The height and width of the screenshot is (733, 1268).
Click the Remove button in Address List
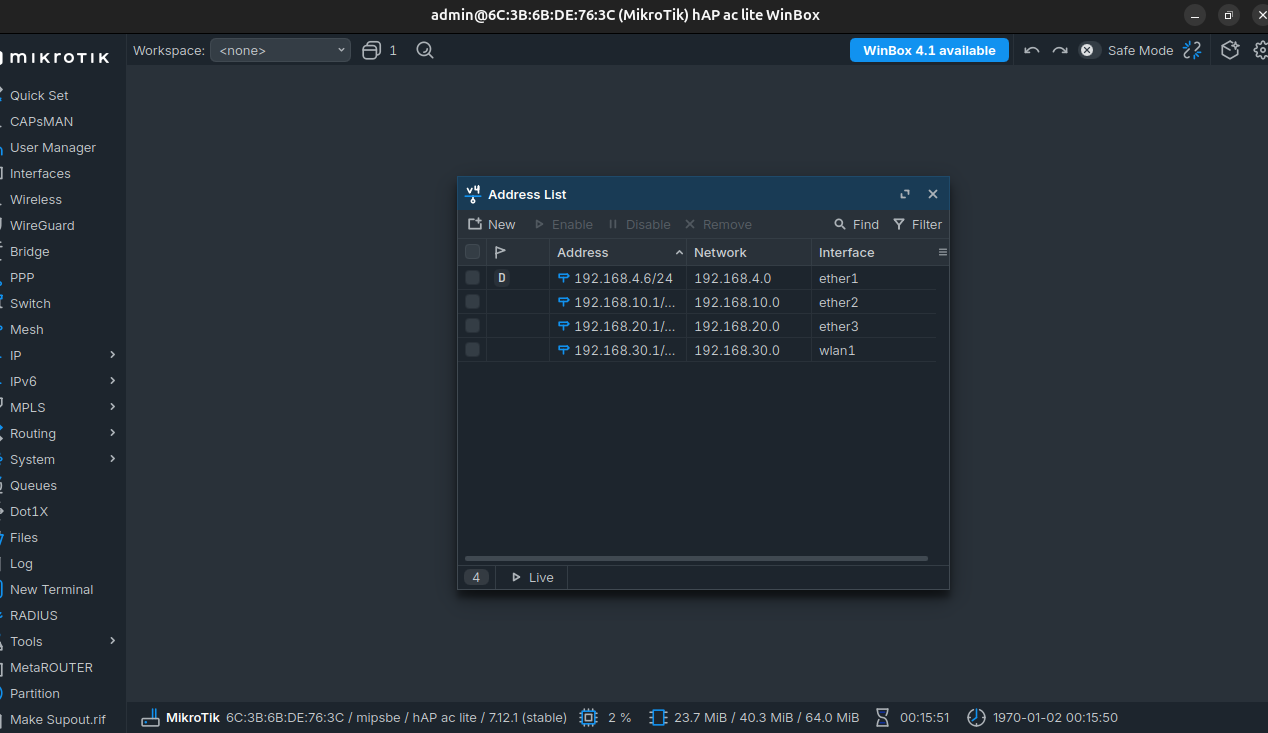718,224
